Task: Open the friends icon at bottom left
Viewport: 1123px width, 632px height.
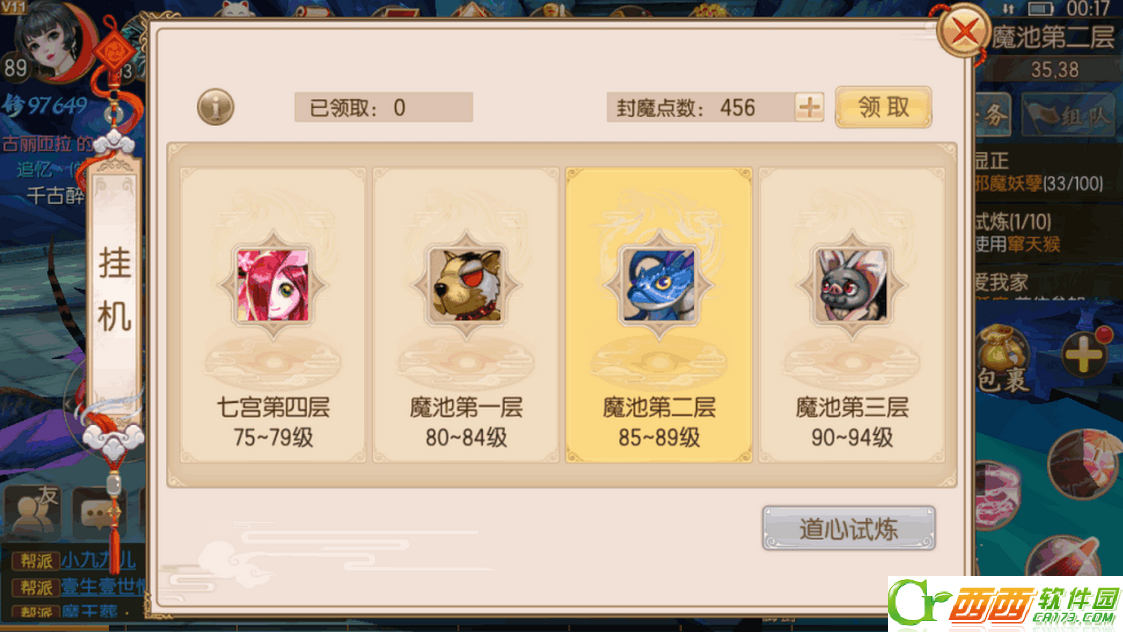Action: pos(32,511)
